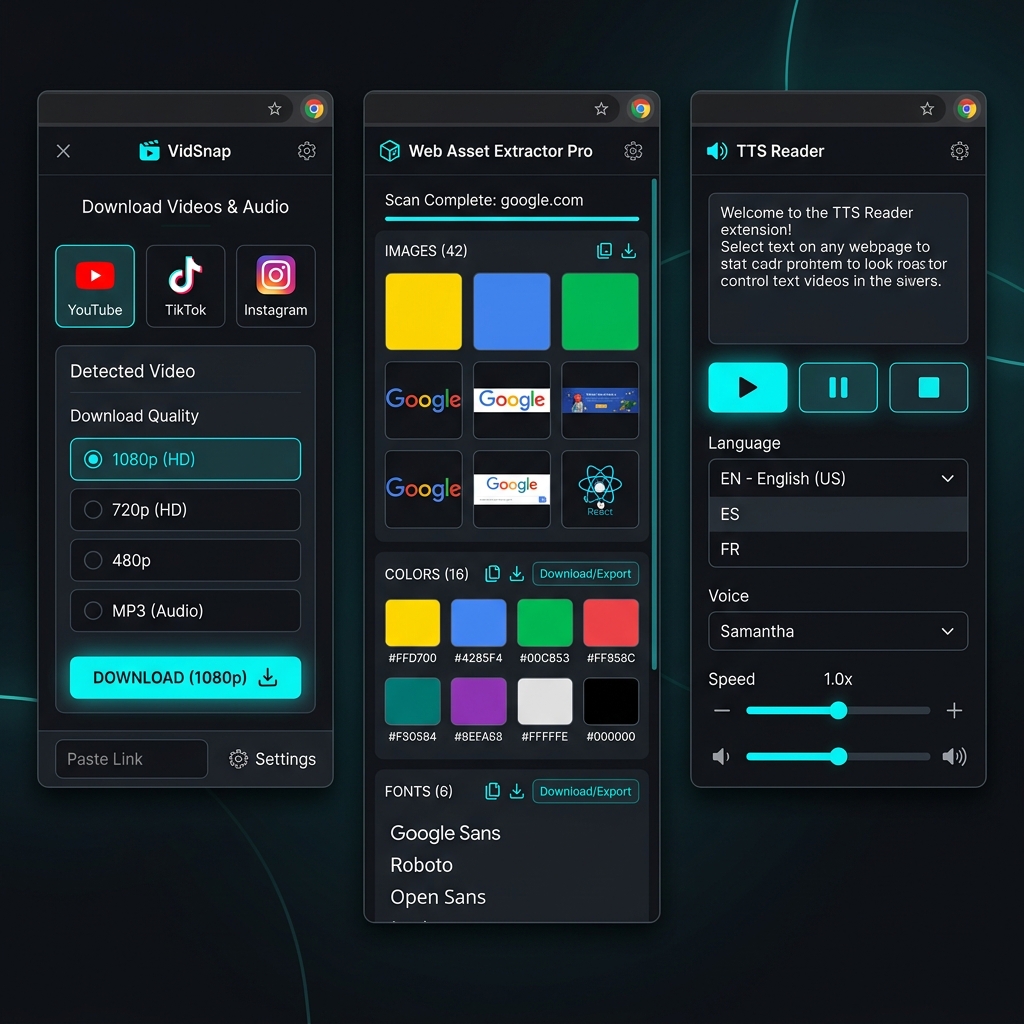The height and width of the screenshot is (1024, 1024).
Task: Click Web Asset Extractor vertical scrollbar
Action: click(x=654, y=424)
